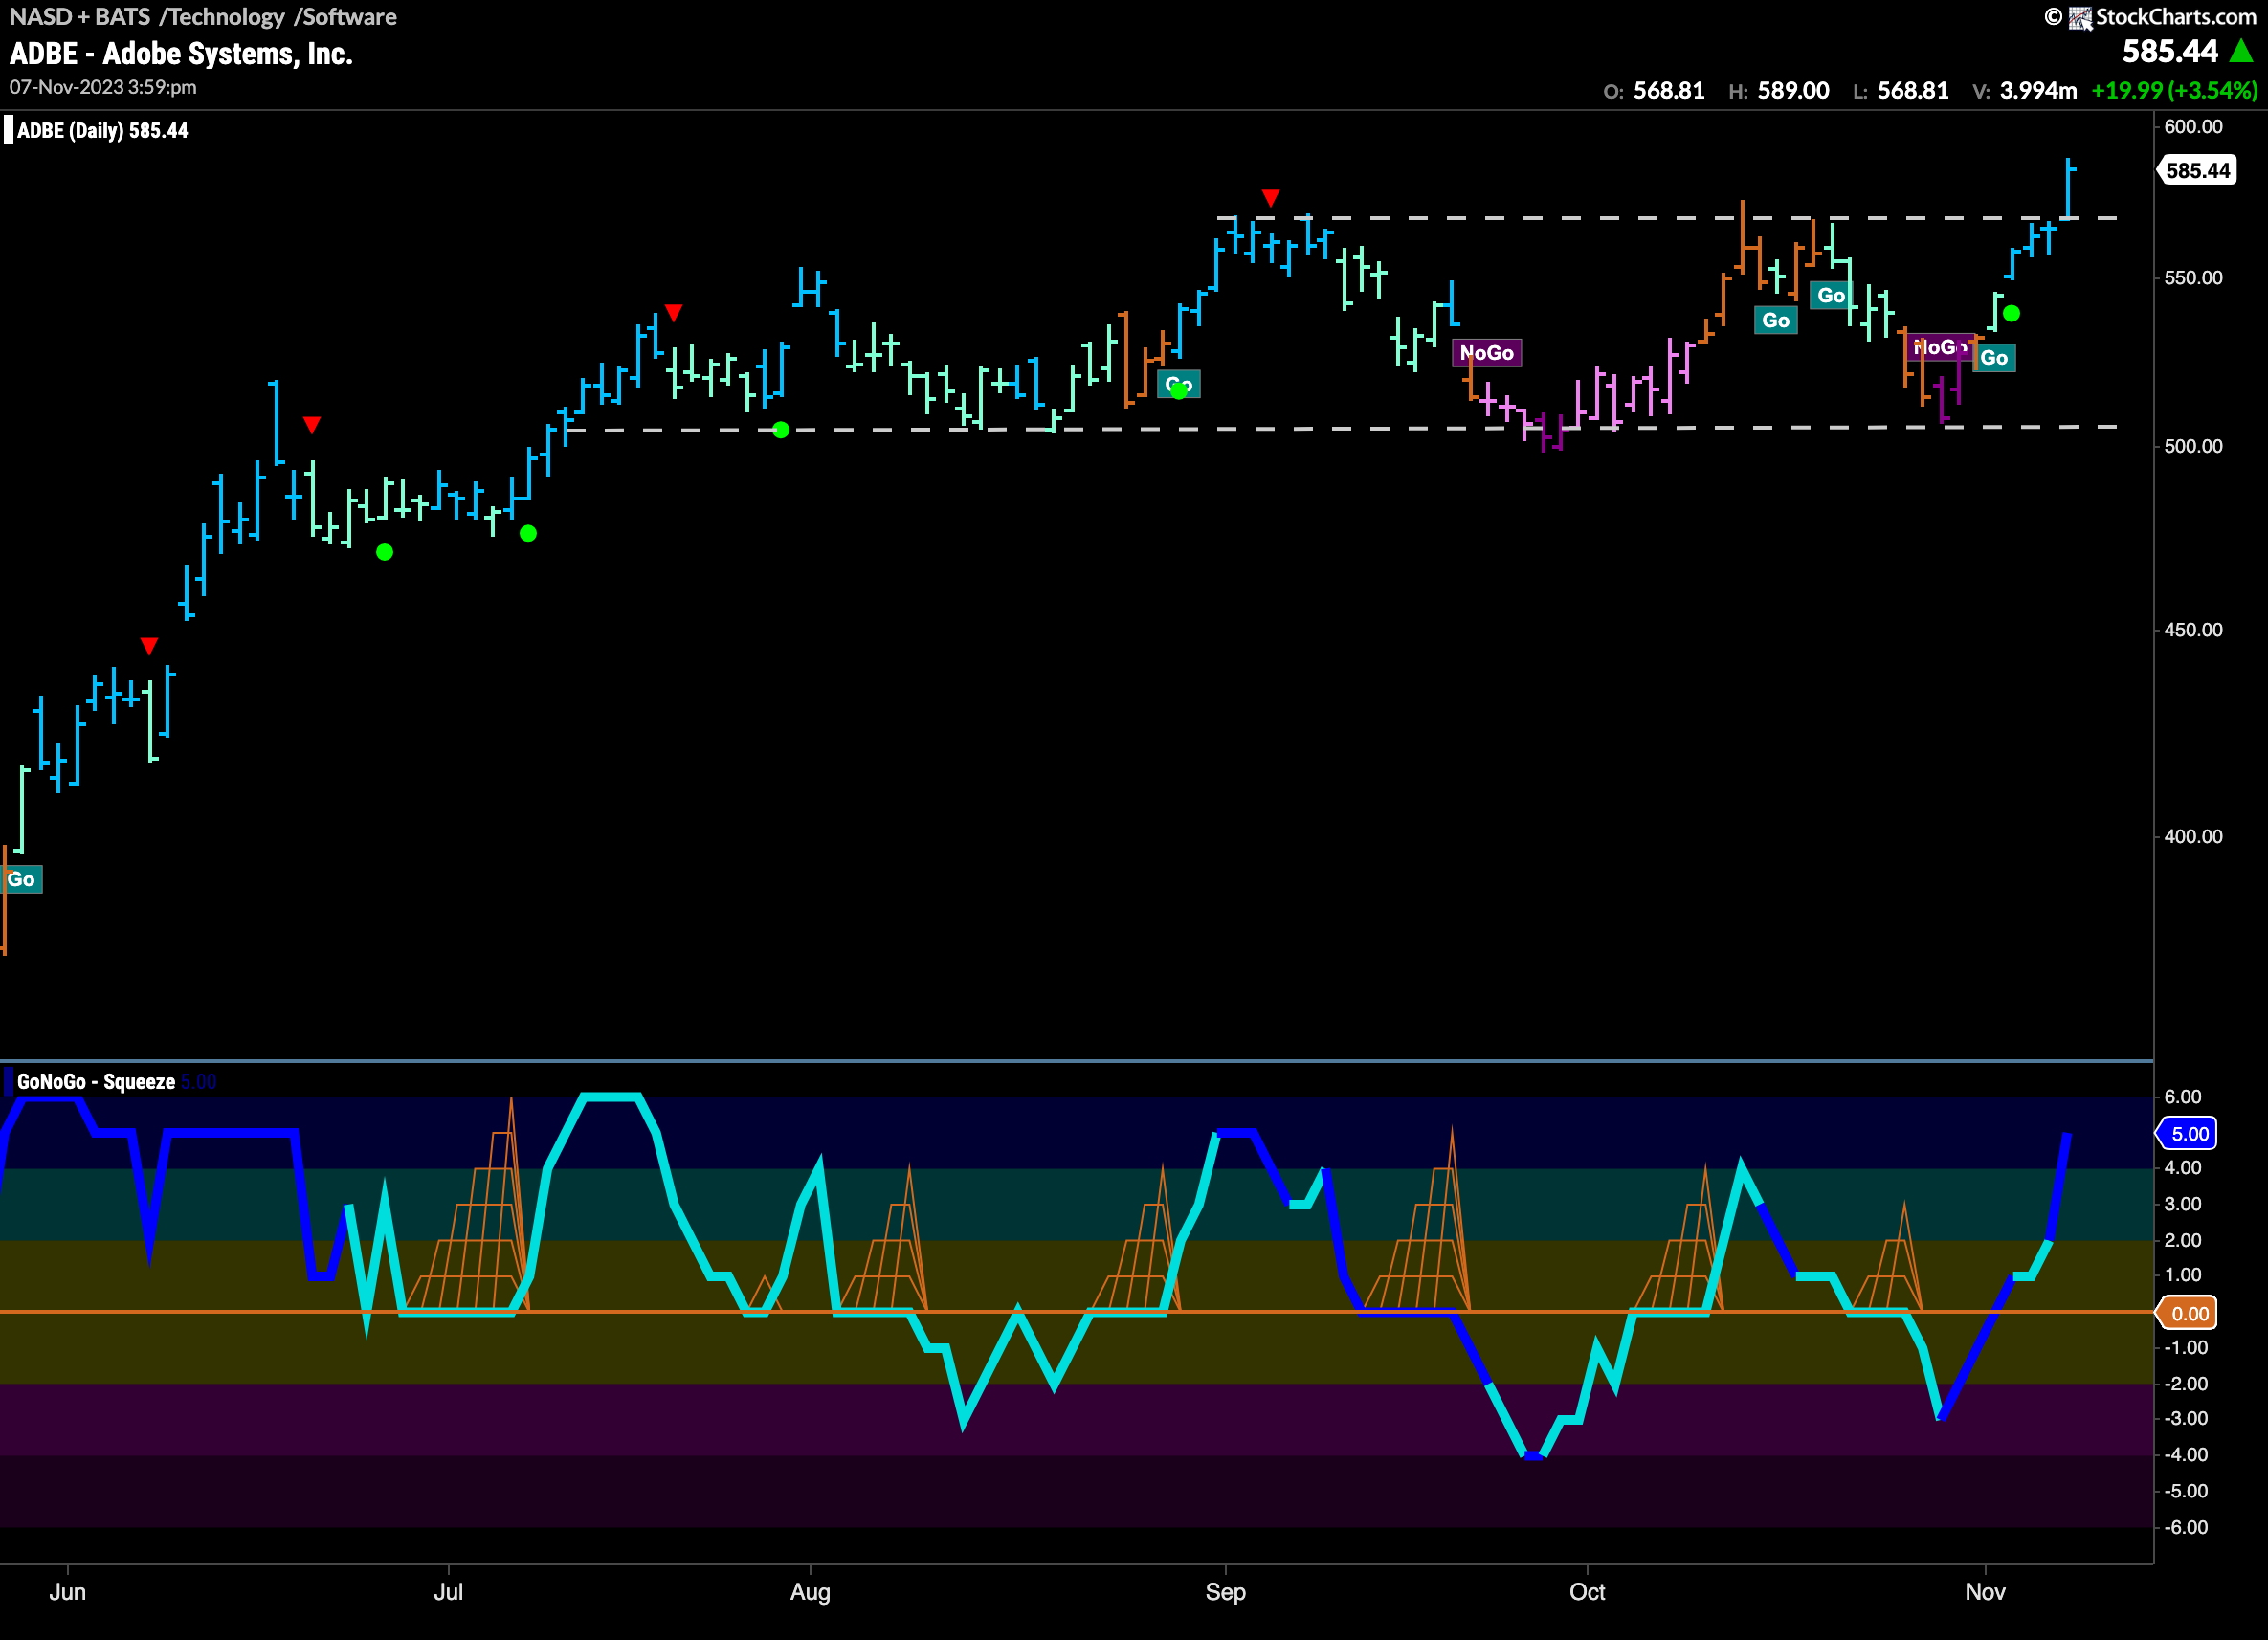Image resolution: width=2268 pixels, height=1640 pixels.
Task: Click the Nov label on time axis
Action: (1985, 1592)
